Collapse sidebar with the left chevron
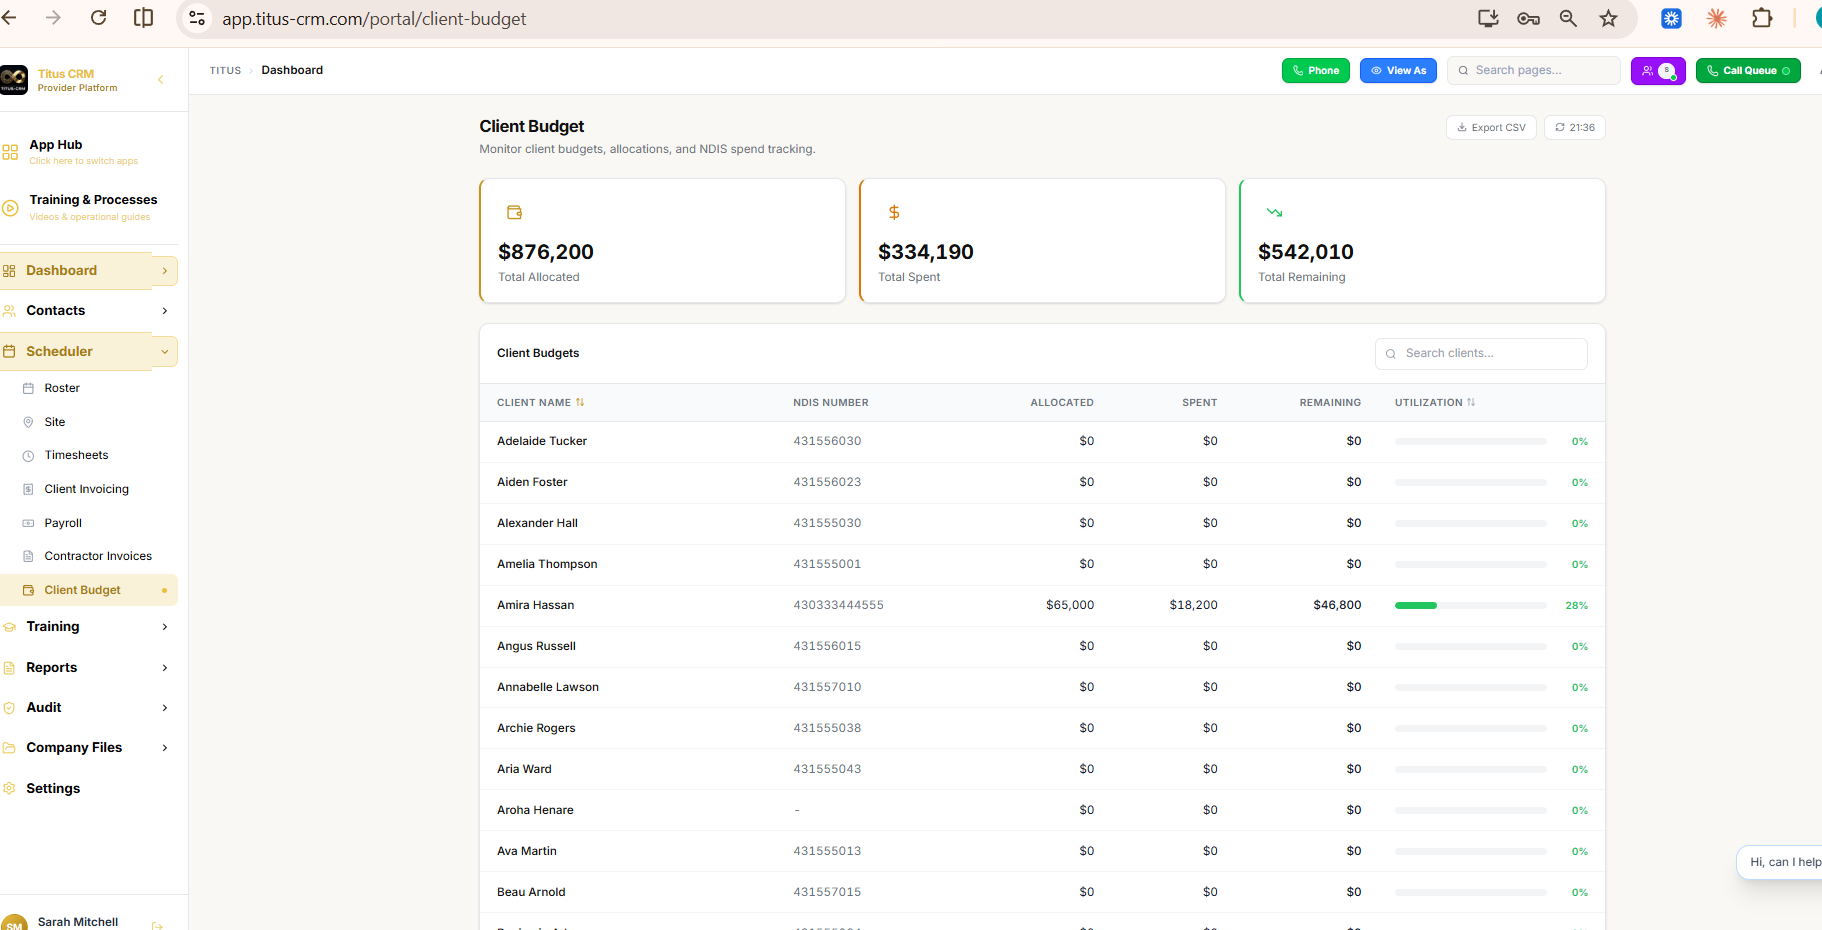 click(x=161, y=80)
